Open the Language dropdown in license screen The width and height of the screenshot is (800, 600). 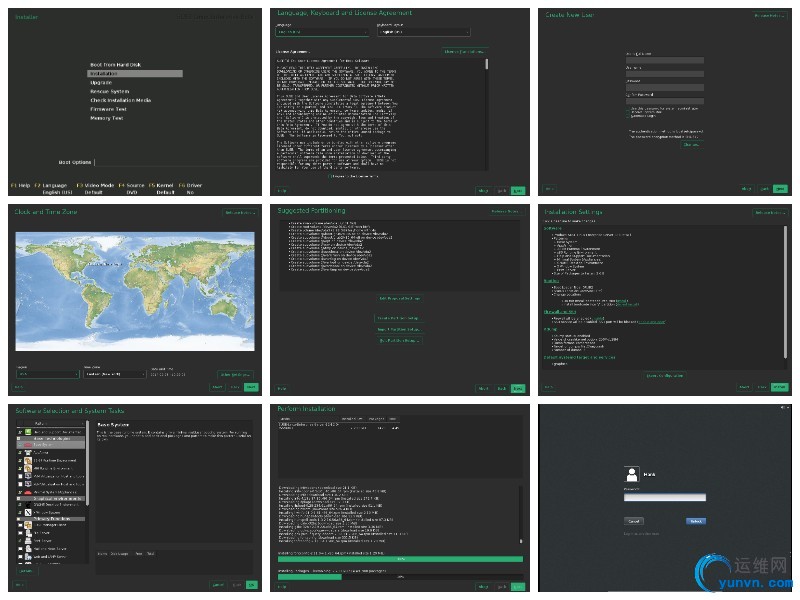[x=322, y=32]
